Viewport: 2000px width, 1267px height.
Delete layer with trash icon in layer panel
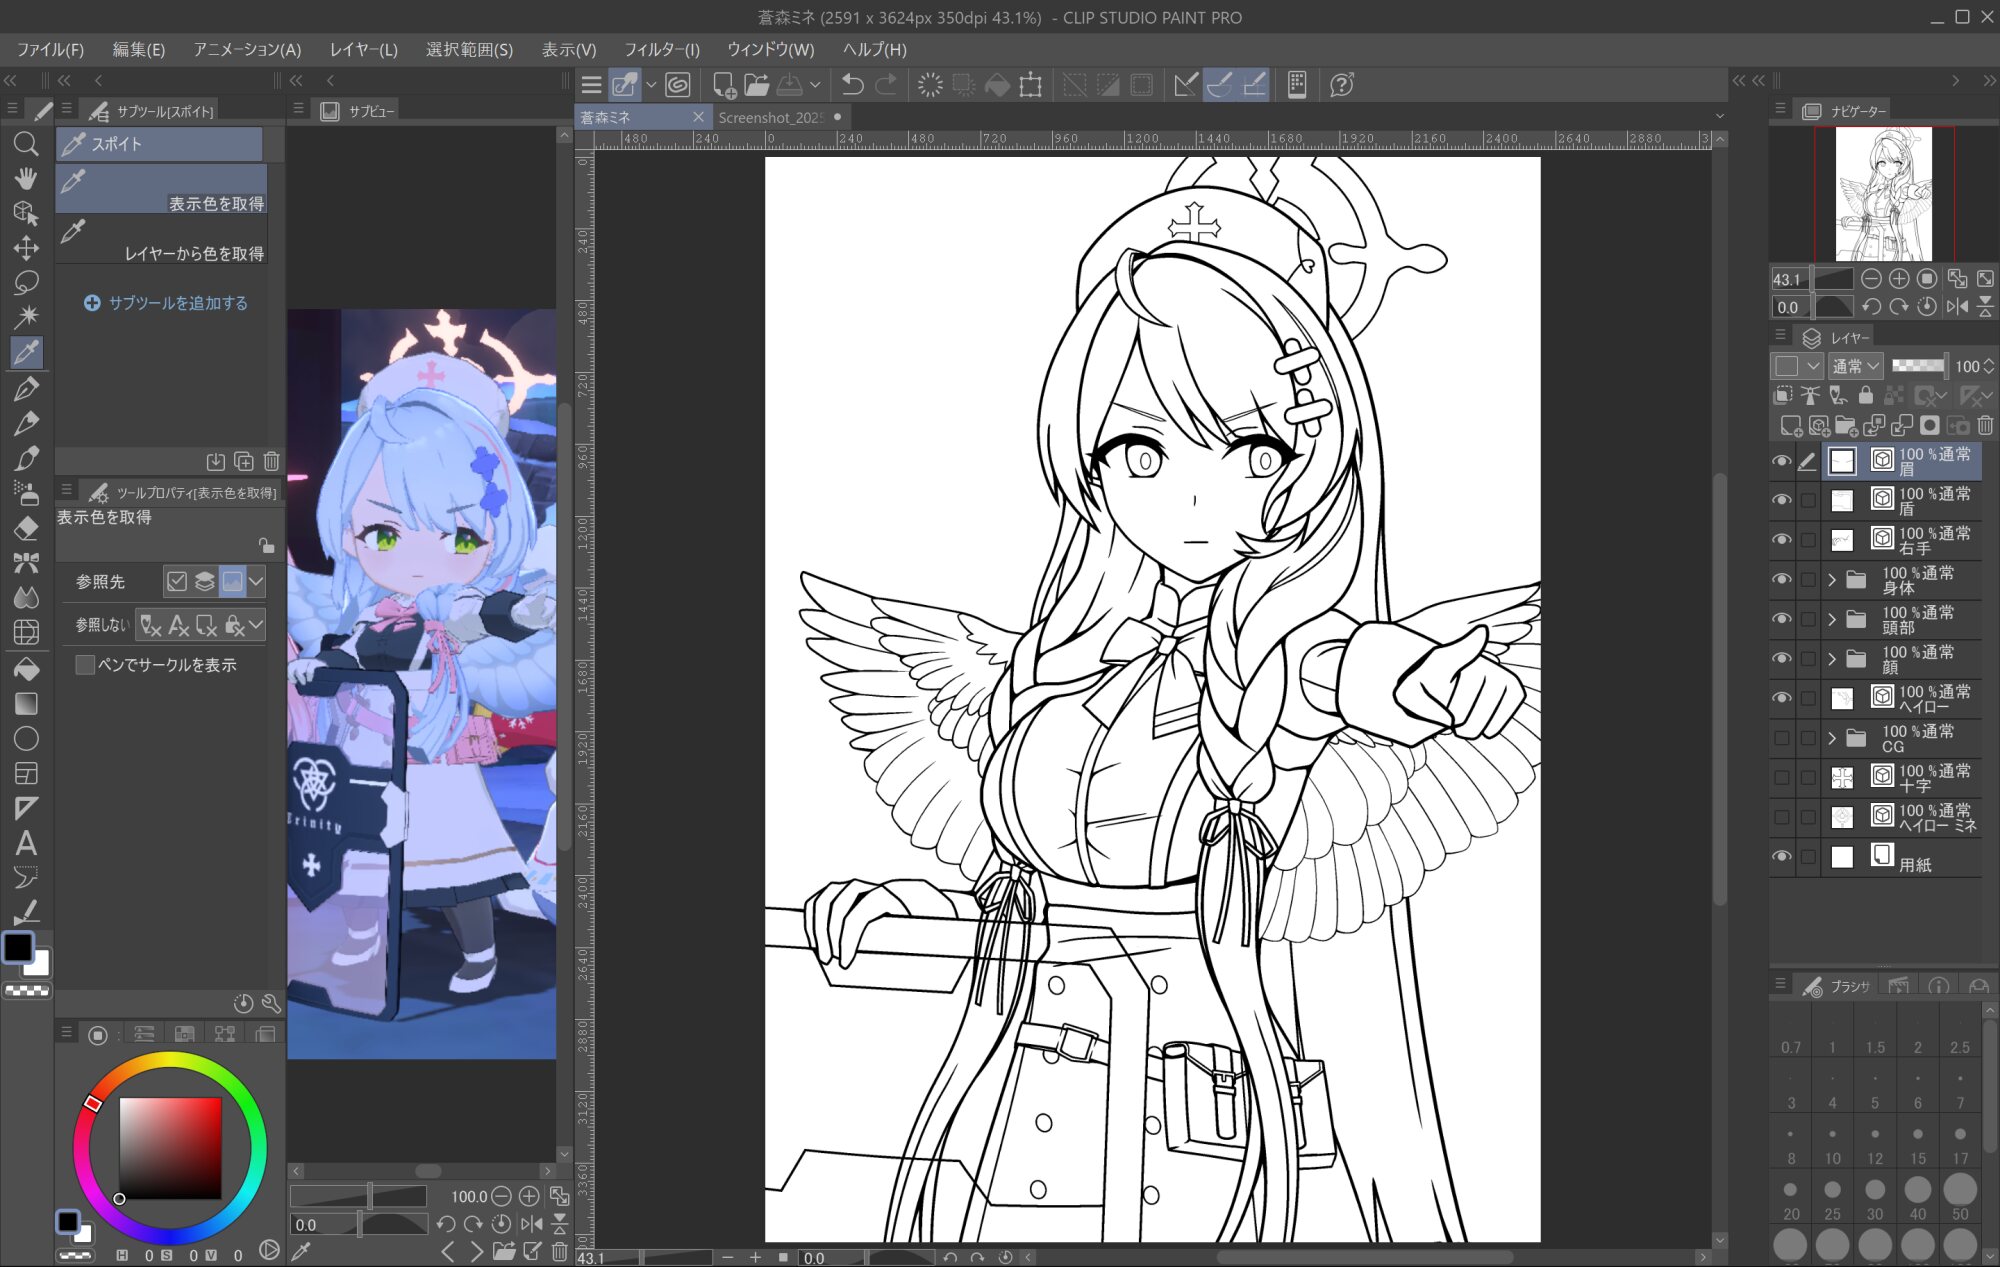(x=1985, y=426)
